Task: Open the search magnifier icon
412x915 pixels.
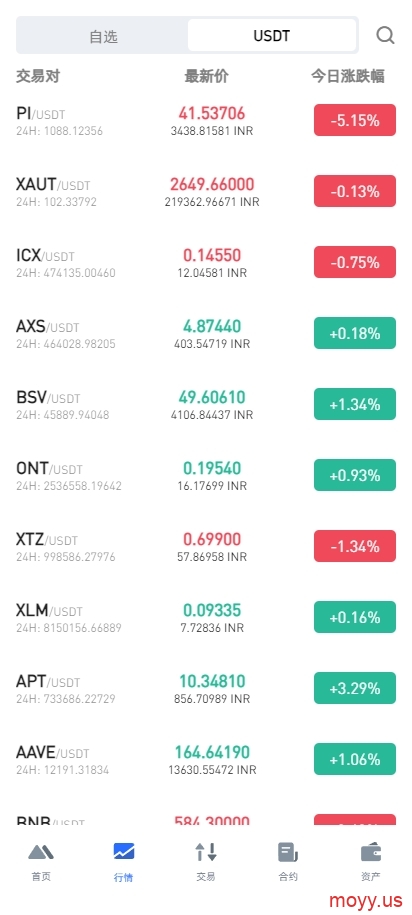Action: [x=385, y=36]
